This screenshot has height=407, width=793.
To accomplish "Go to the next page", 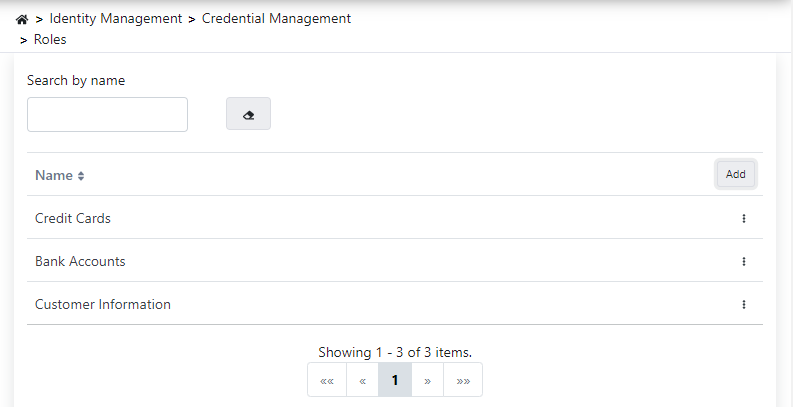I will pos(427,380).
